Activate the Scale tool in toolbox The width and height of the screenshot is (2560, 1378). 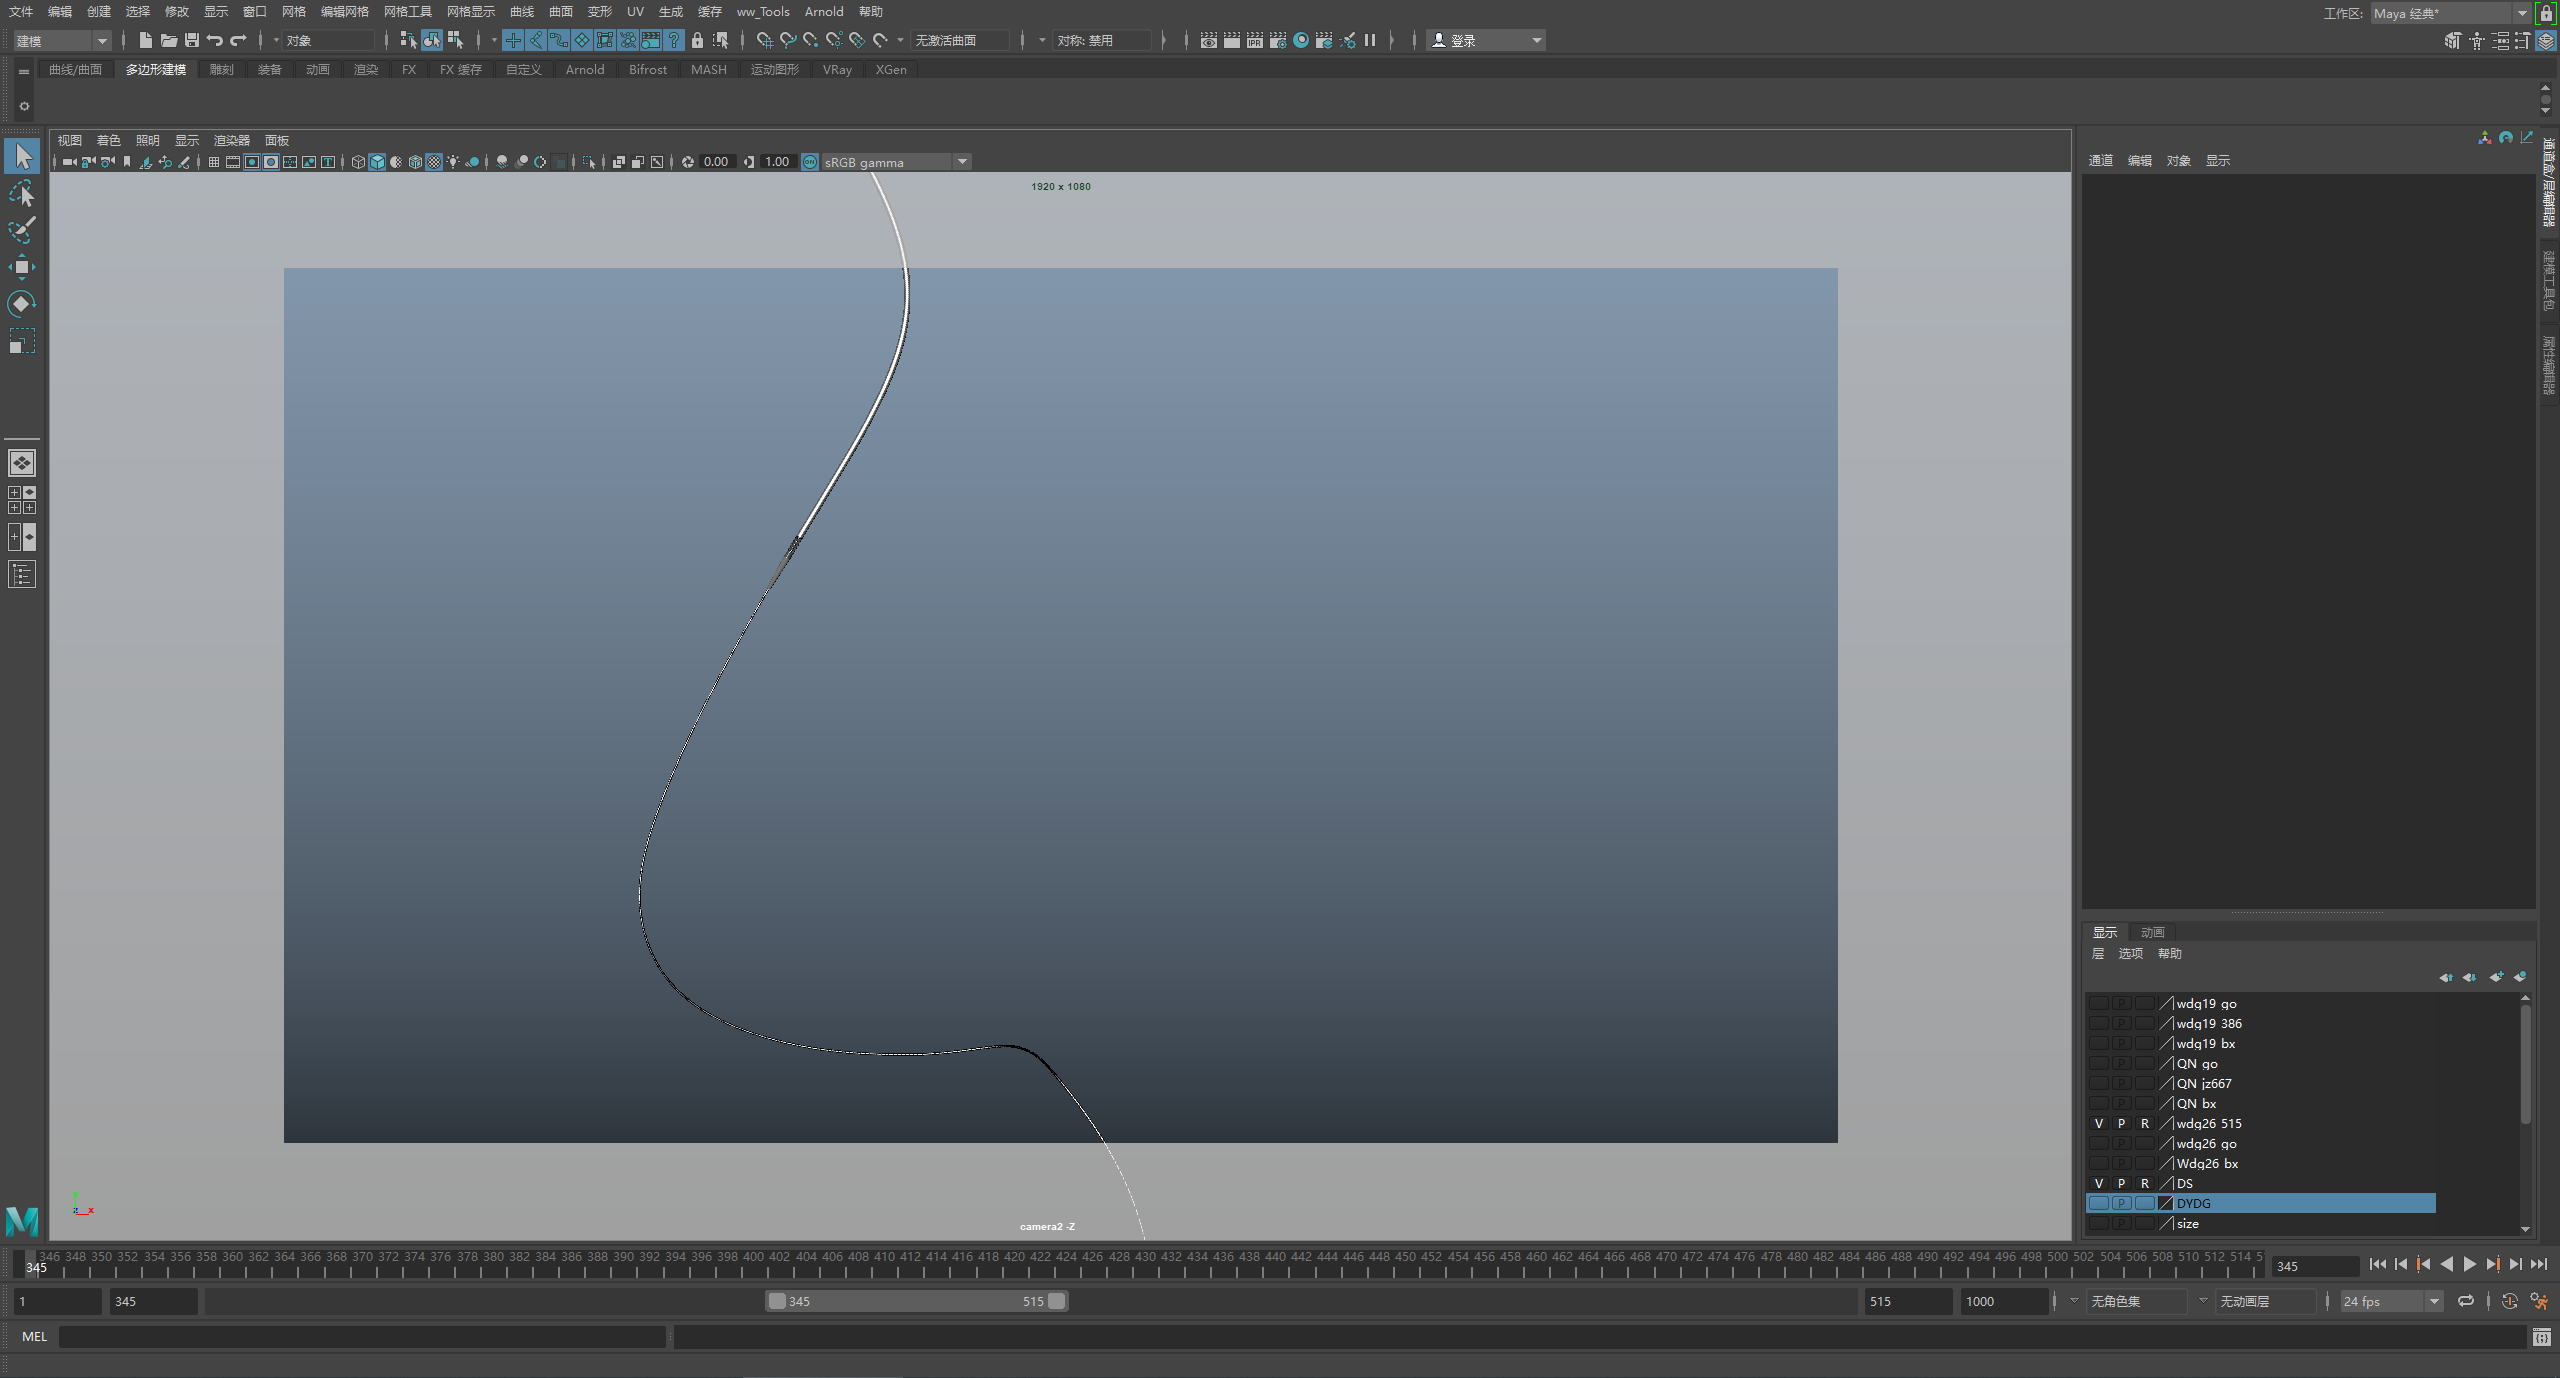click(22, 341)
